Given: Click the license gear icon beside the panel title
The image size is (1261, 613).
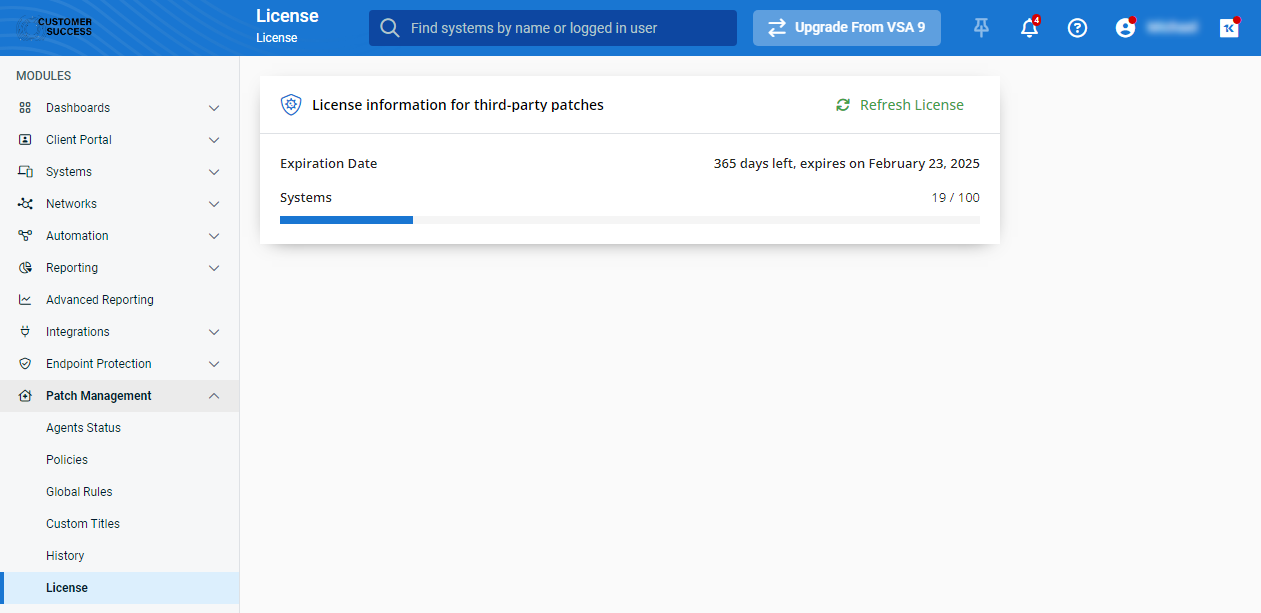Looking at the screenshot, I should click(291, 104).
